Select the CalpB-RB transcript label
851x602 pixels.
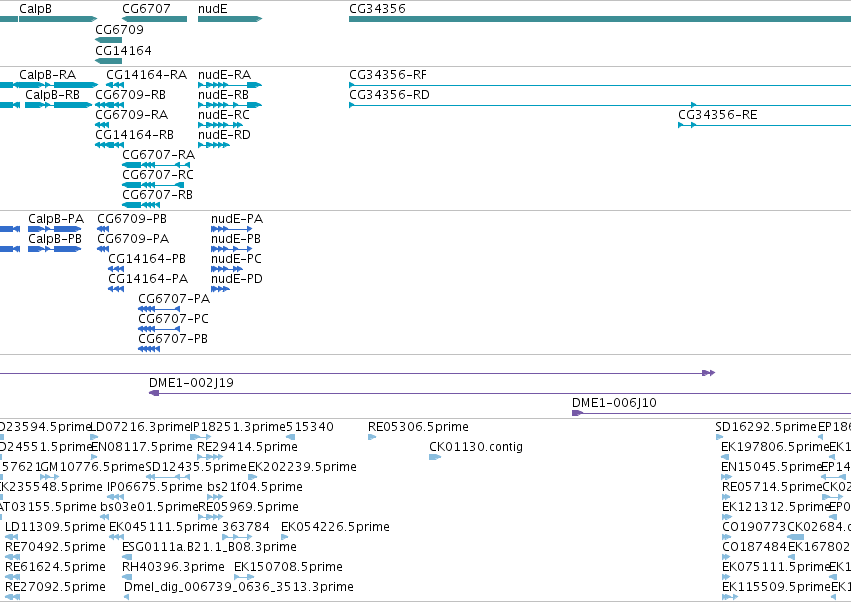(x=53, y=94)
